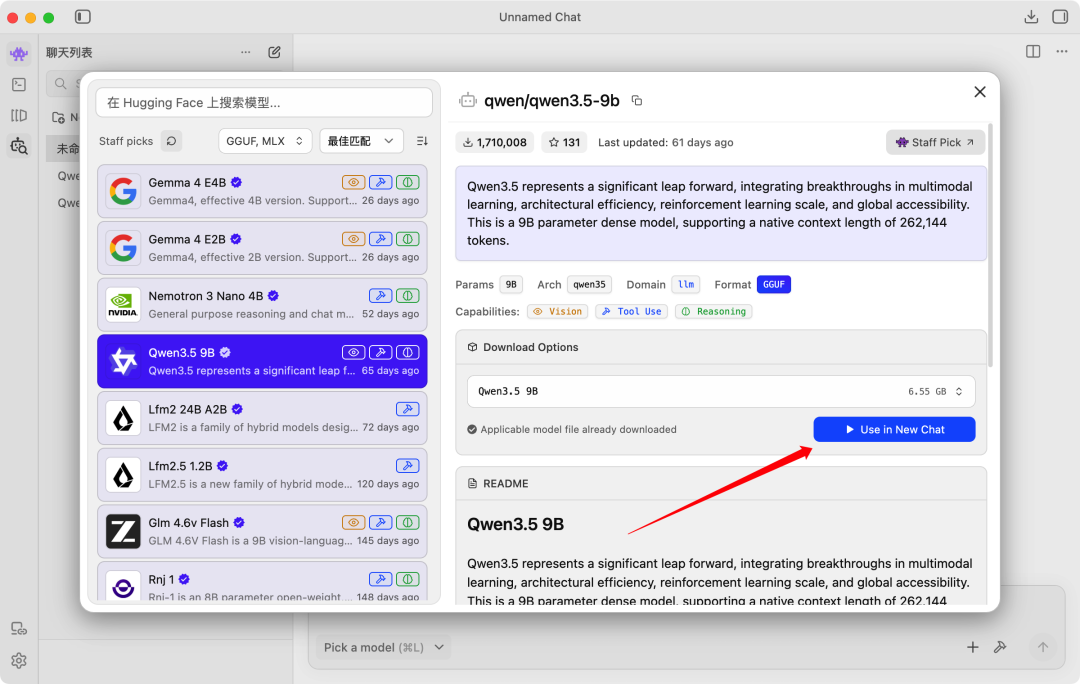Click the Reasoning capability tag
1080x684 pixels.
pyautogui.click(x=714, y=311)
